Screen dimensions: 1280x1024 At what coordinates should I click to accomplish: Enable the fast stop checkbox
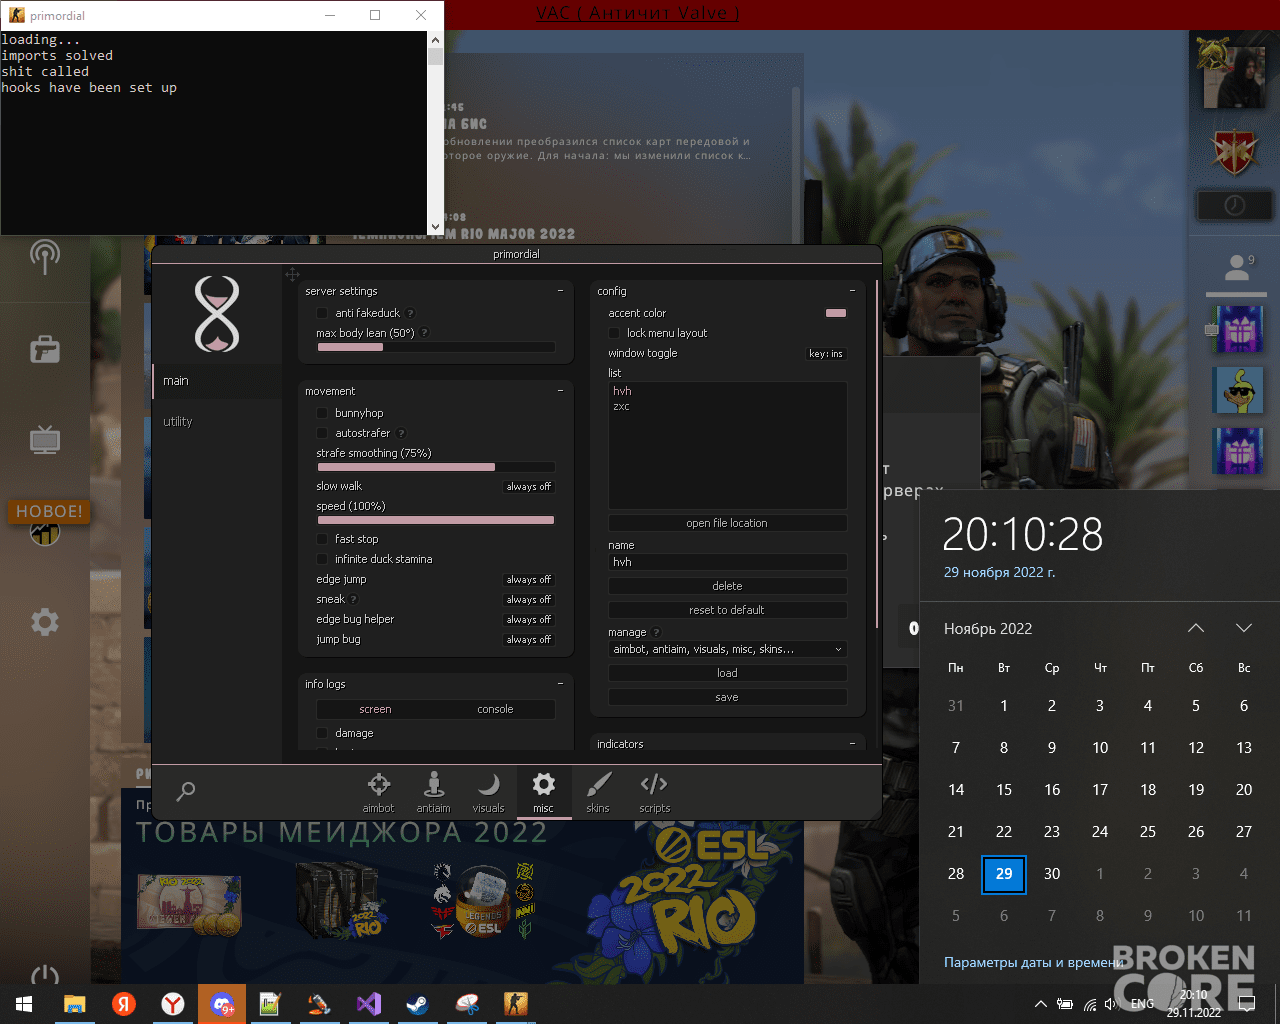[x=322, y=539]
